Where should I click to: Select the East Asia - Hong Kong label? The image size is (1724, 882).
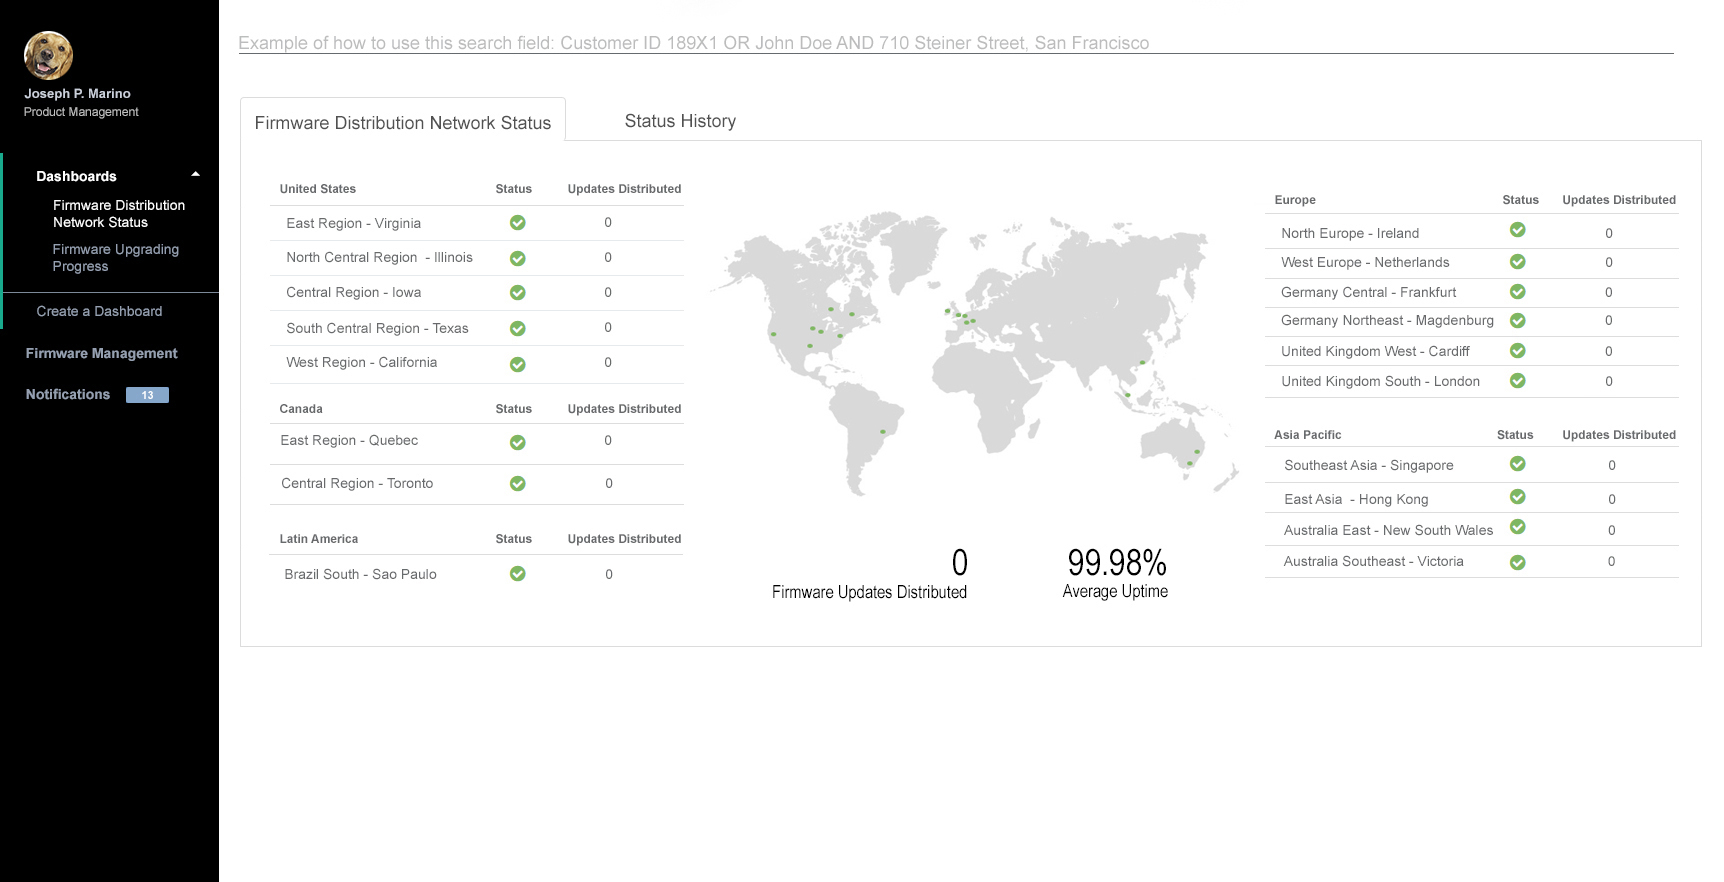point(1356,499)
